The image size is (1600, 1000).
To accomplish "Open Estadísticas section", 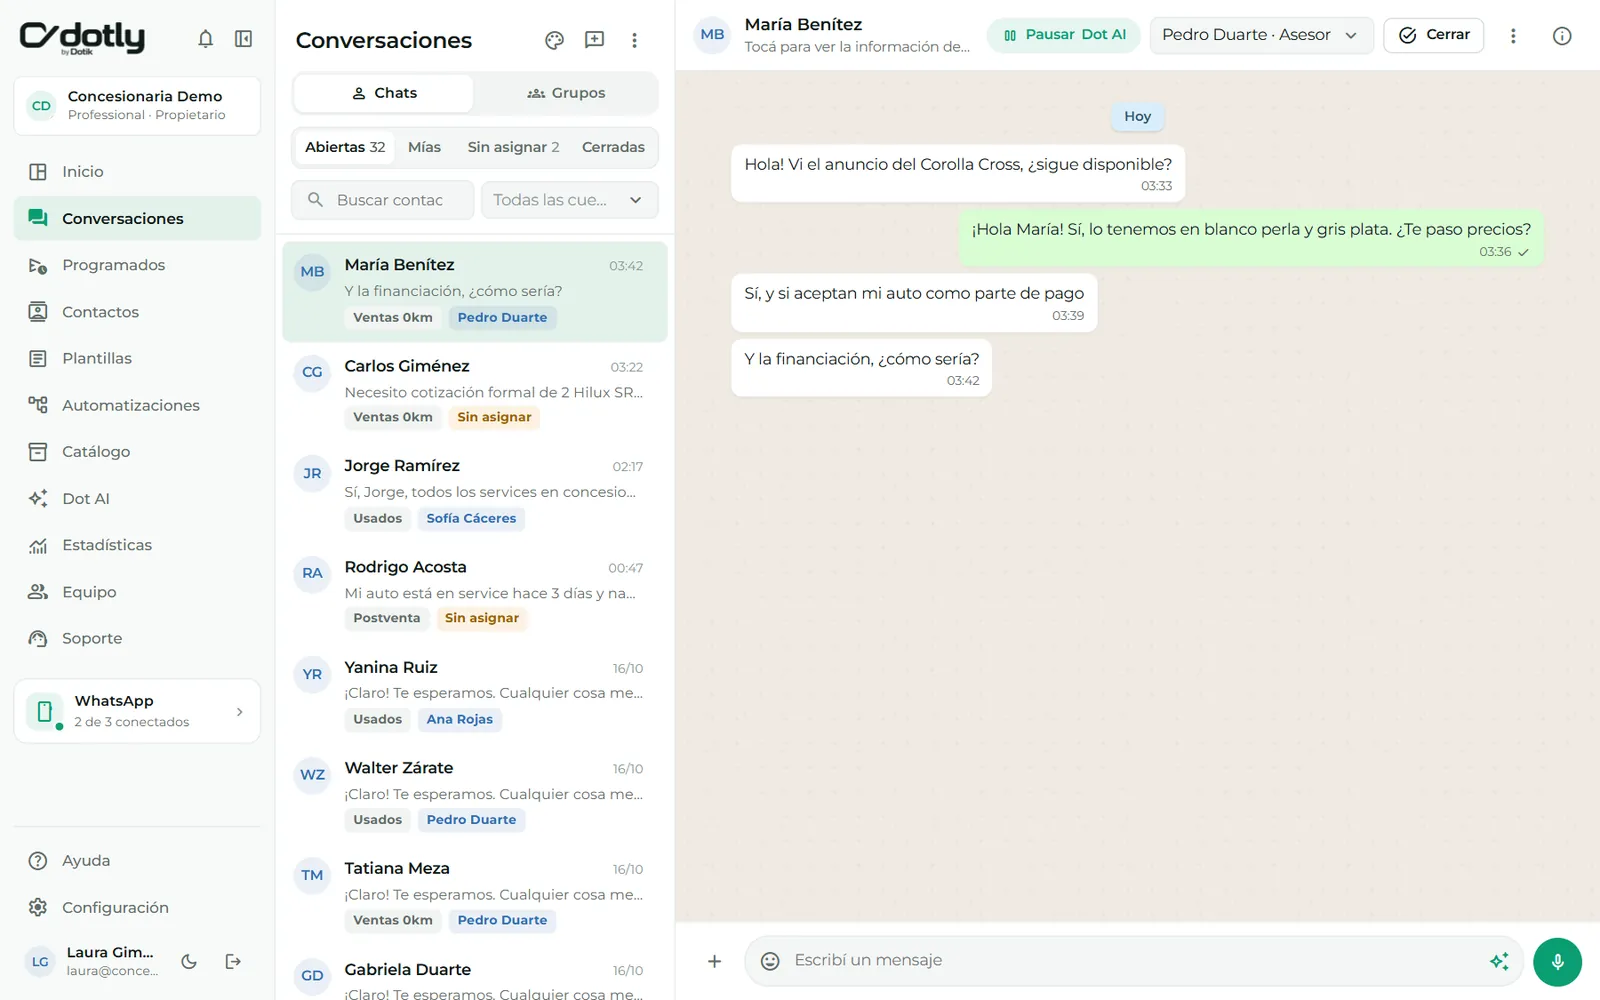I will [137, 545].
